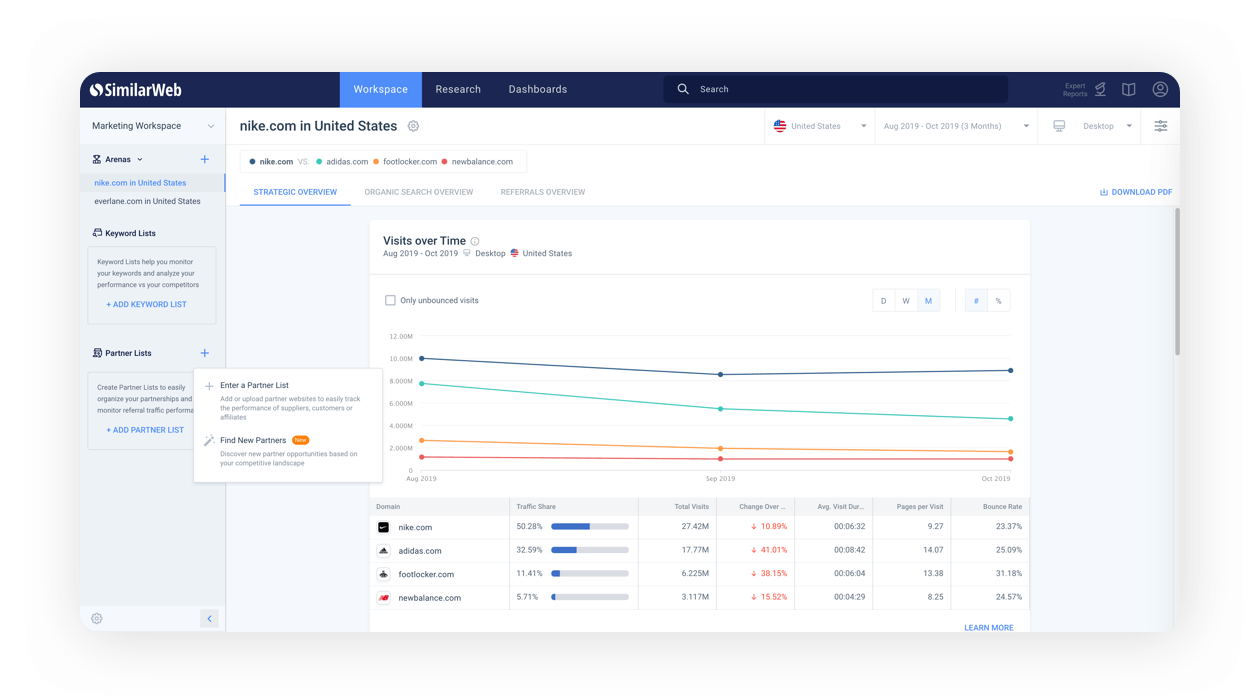Open the Expert Reports icon
Viewport: 1260px width, 700px height.
pyautogui.click(x=1099, y=89)
